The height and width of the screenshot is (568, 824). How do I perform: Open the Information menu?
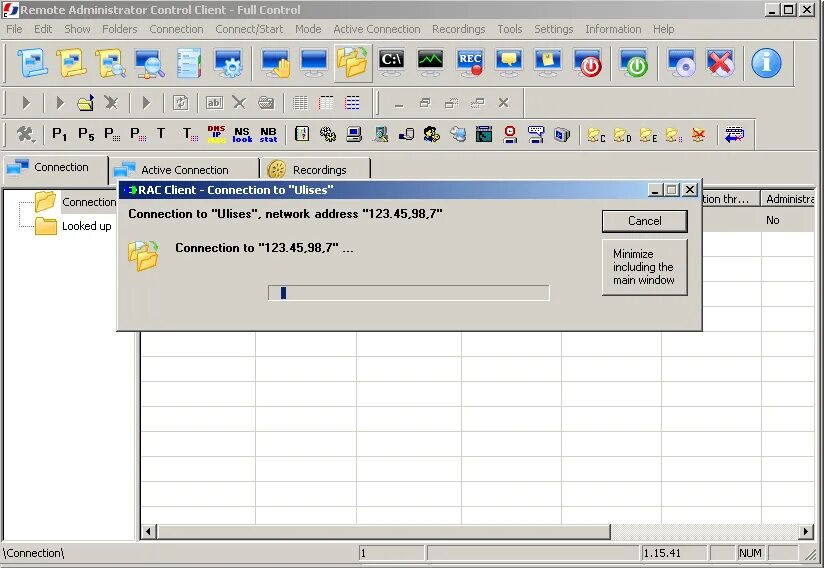pos(613,29)
